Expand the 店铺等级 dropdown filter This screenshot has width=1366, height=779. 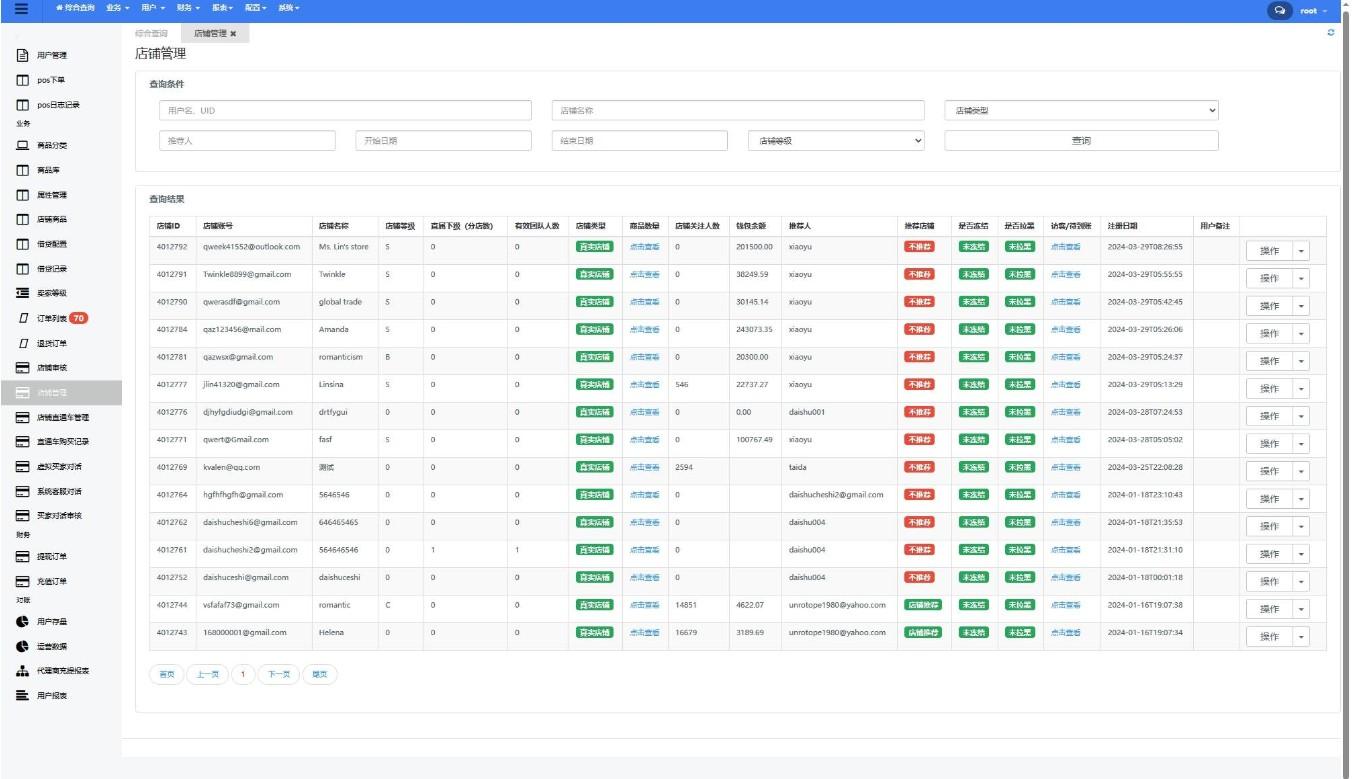click(x=836, y=141)
